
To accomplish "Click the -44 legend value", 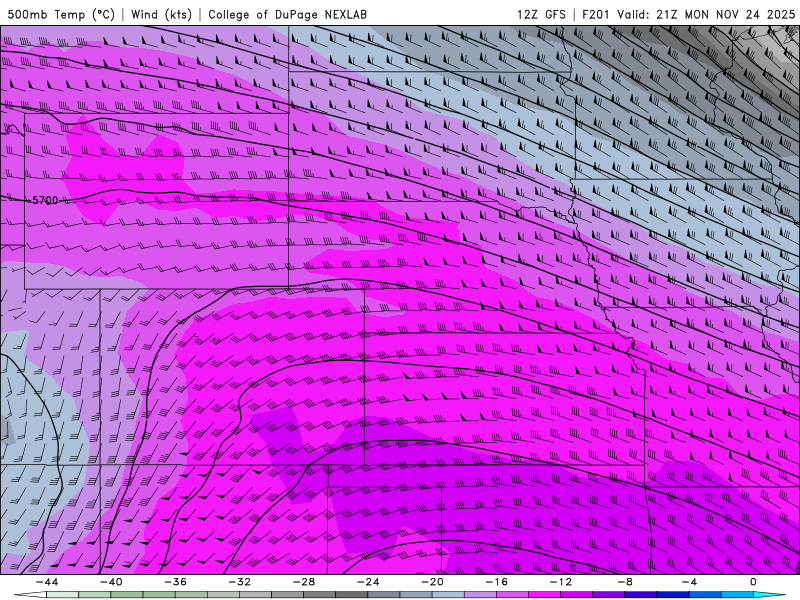I will pyautogui.click(x=46, y=582).
